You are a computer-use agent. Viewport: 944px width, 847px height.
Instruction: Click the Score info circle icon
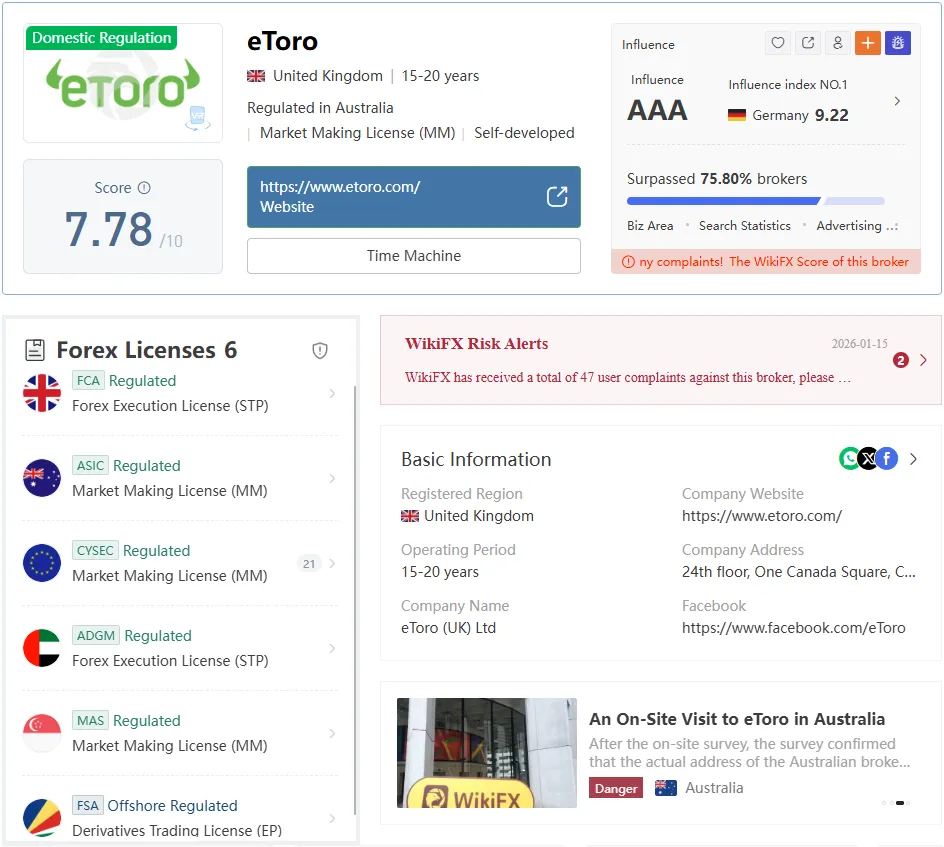click(144, 188)
